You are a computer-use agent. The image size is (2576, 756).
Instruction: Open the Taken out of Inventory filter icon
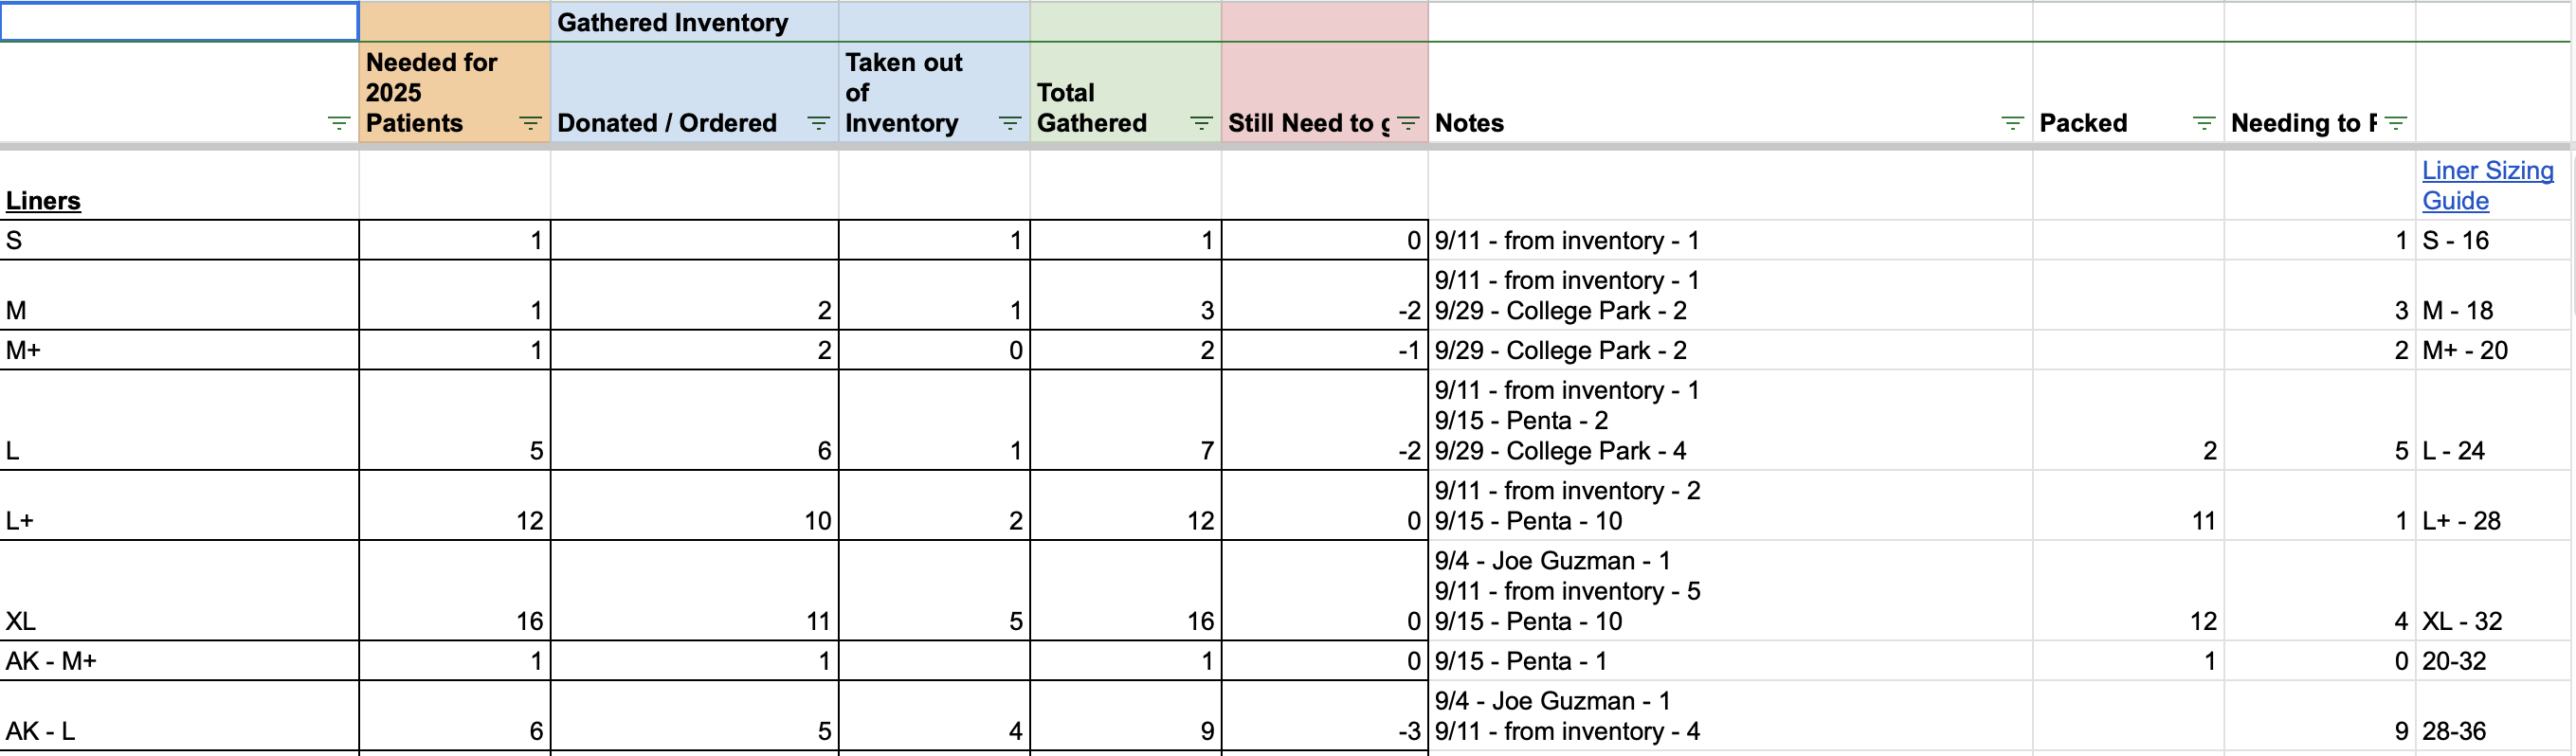1011,123
